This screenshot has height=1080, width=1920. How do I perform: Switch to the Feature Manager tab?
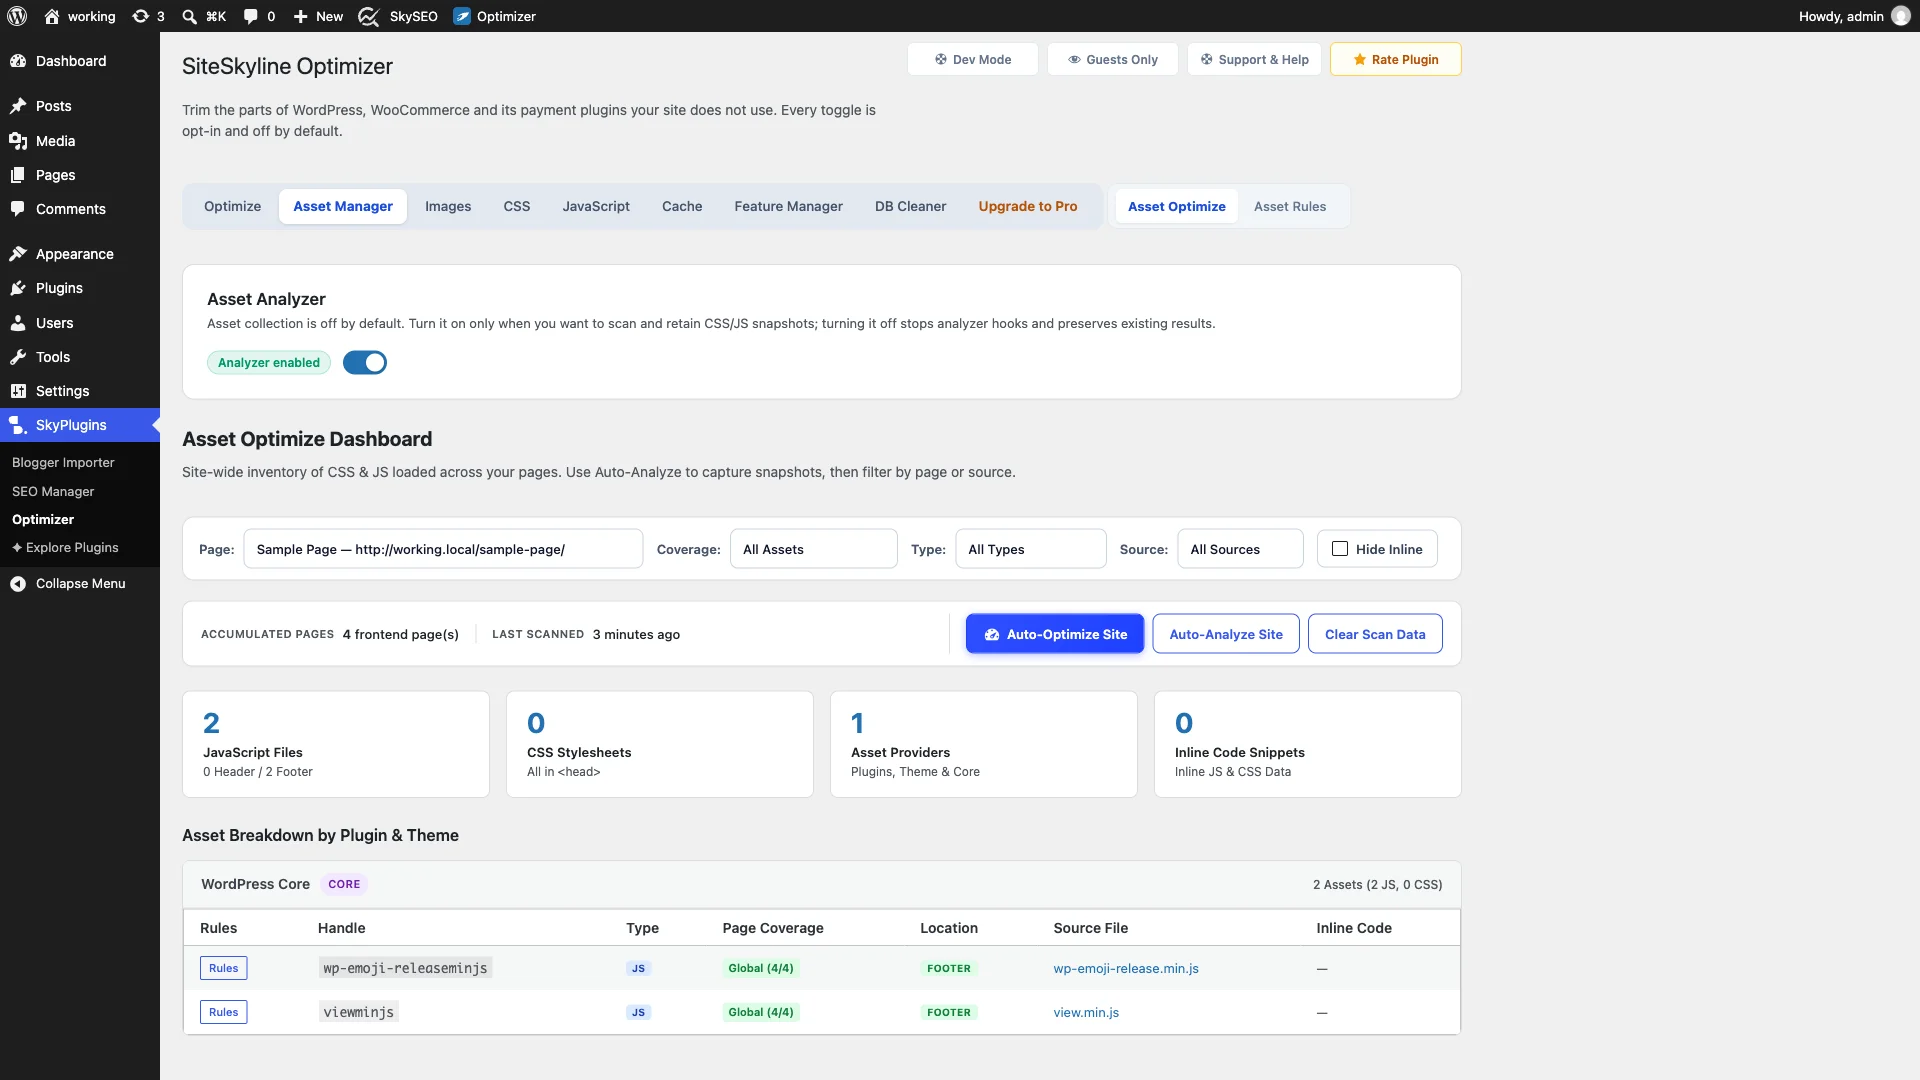click(788, 206)
